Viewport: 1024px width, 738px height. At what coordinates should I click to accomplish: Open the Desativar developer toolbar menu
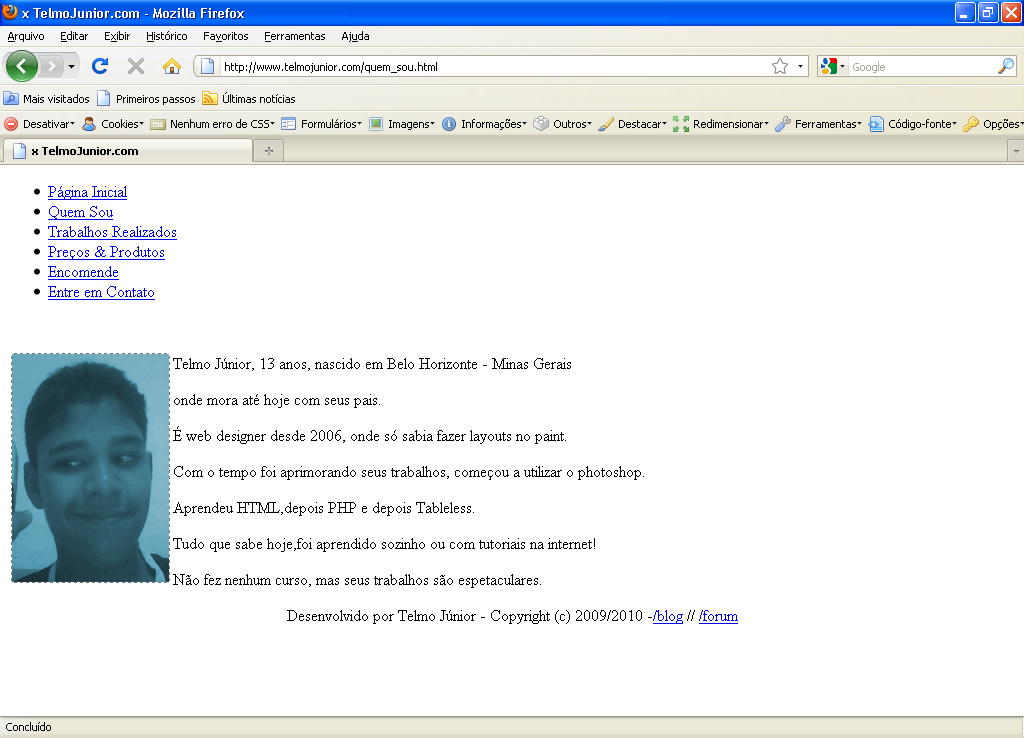[39, 123]
